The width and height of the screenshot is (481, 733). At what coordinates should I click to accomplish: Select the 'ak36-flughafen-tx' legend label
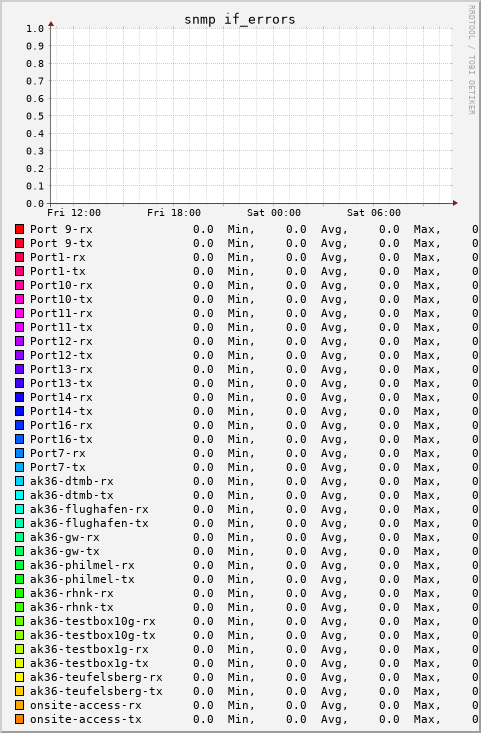pyautogui.click(x=89, y=523)
